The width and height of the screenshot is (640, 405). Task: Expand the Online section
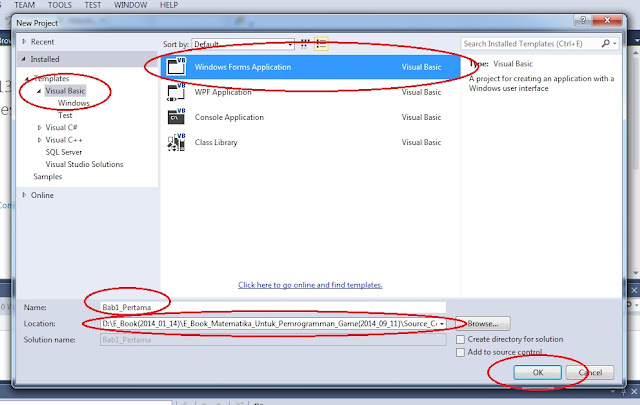(x=24, y=195)
